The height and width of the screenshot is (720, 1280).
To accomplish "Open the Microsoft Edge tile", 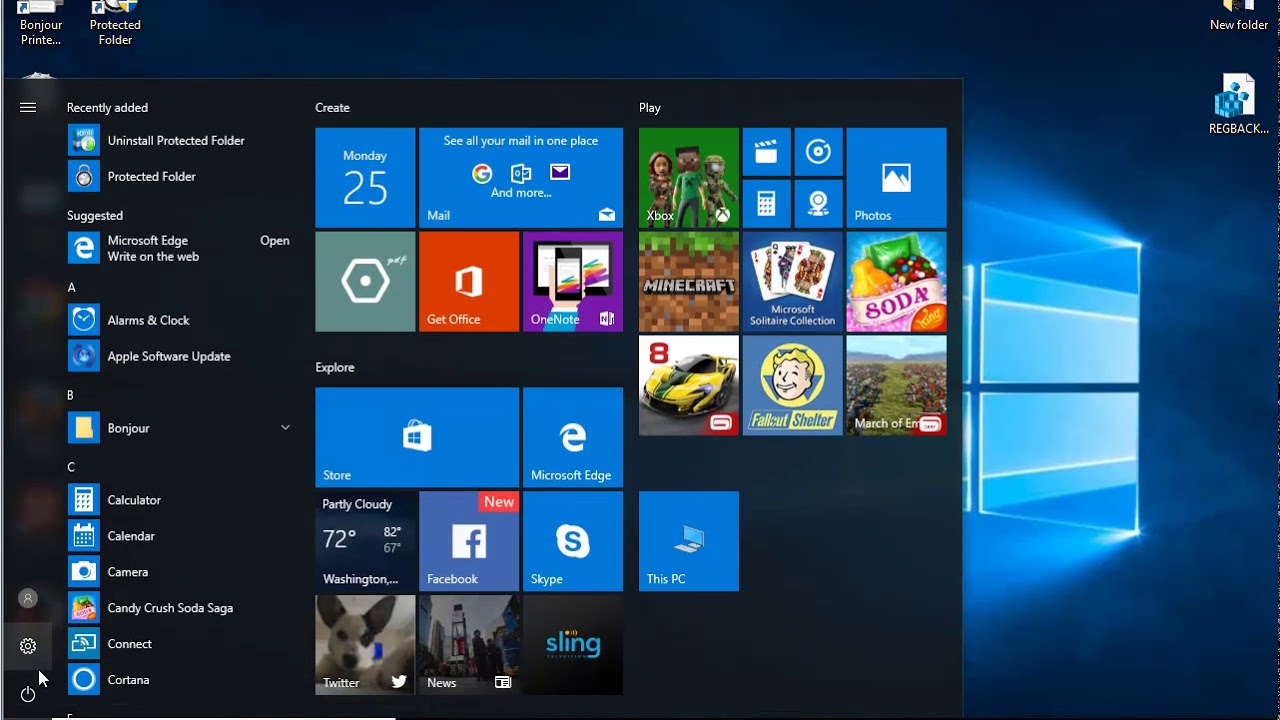I will (573, 438).
